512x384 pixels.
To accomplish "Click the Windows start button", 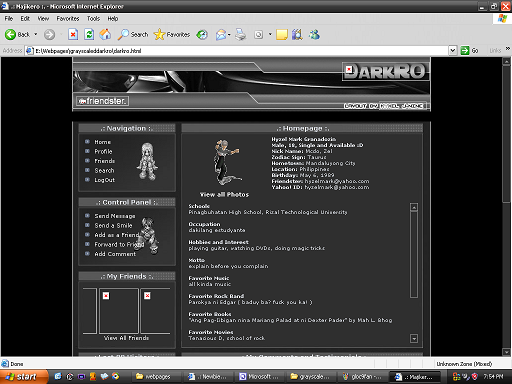I will 23,377.
